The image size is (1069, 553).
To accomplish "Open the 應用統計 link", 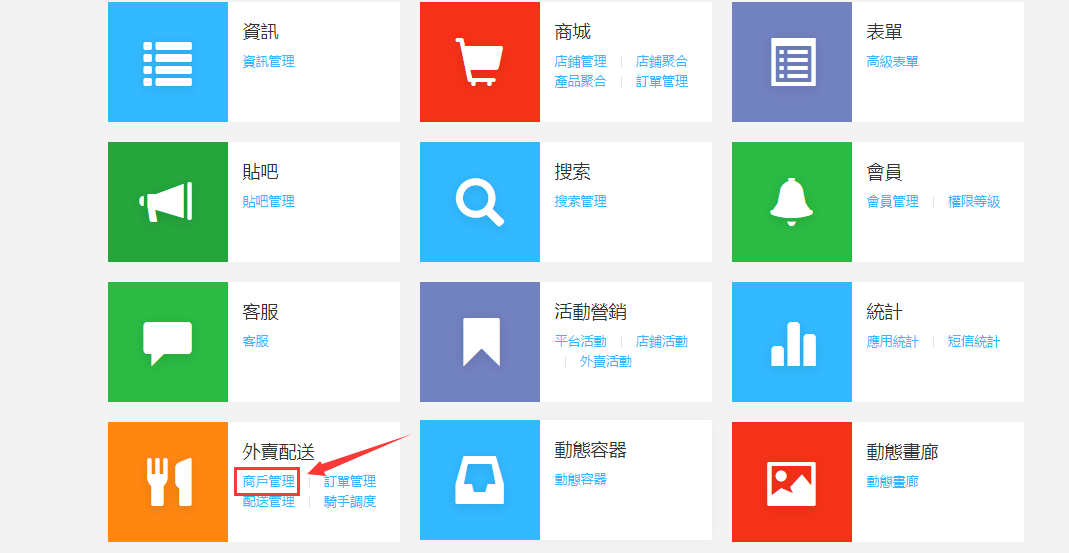I will (892, 341).
